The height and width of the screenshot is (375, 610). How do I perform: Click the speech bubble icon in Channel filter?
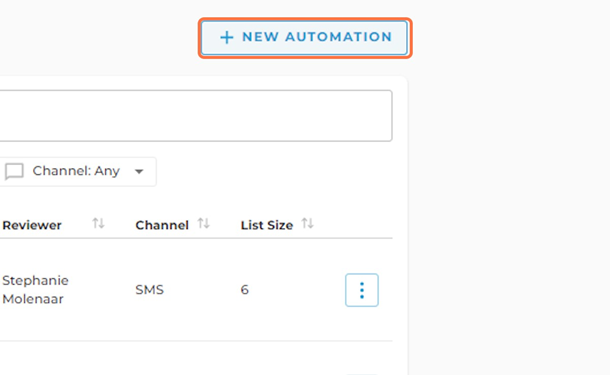(14, 172)
